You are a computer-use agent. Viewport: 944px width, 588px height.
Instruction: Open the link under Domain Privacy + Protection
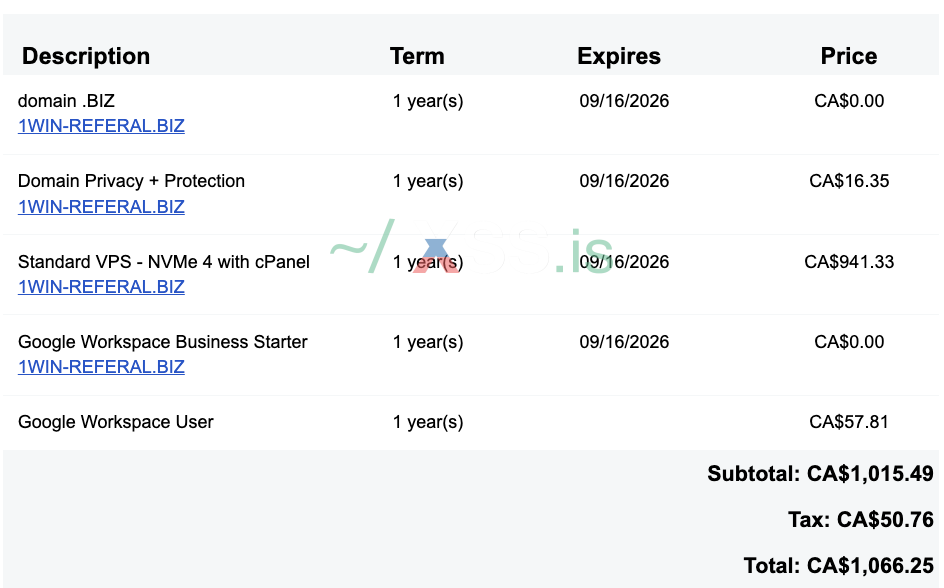(101, 207)
